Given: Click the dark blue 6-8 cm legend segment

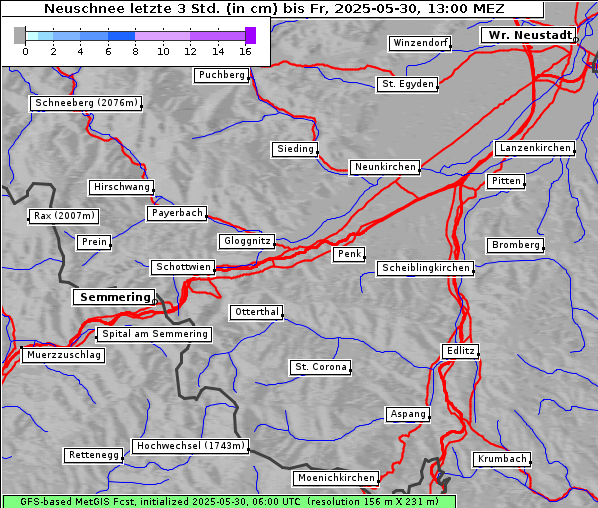Looking at the screenshot, I should pos(122,36).
